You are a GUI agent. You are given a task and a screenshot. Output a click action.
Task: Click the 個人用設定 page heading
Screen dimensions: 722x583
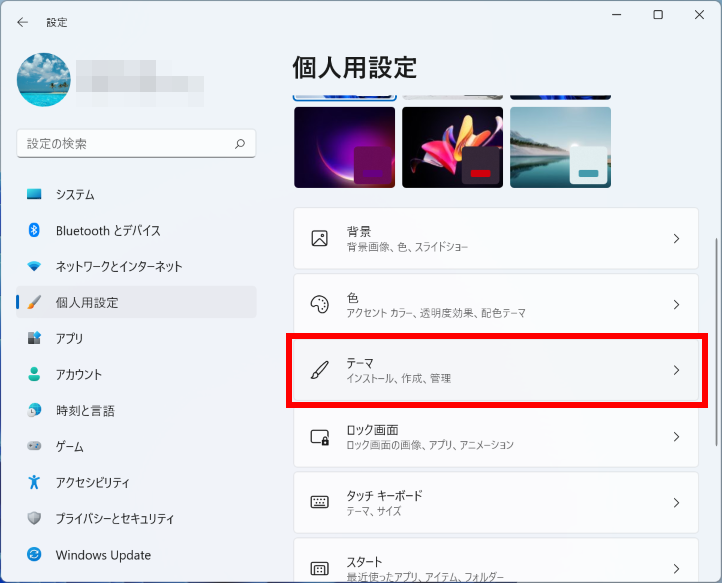[x=355, y=68]
